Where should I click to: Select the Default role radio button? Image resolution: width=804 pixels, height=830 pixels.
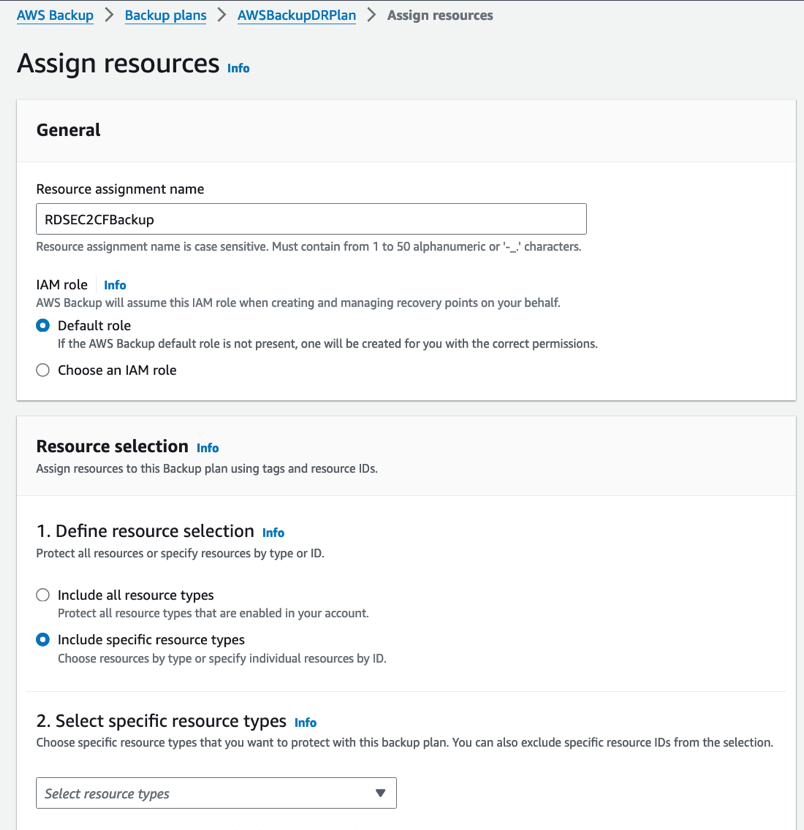coord(42,325)
